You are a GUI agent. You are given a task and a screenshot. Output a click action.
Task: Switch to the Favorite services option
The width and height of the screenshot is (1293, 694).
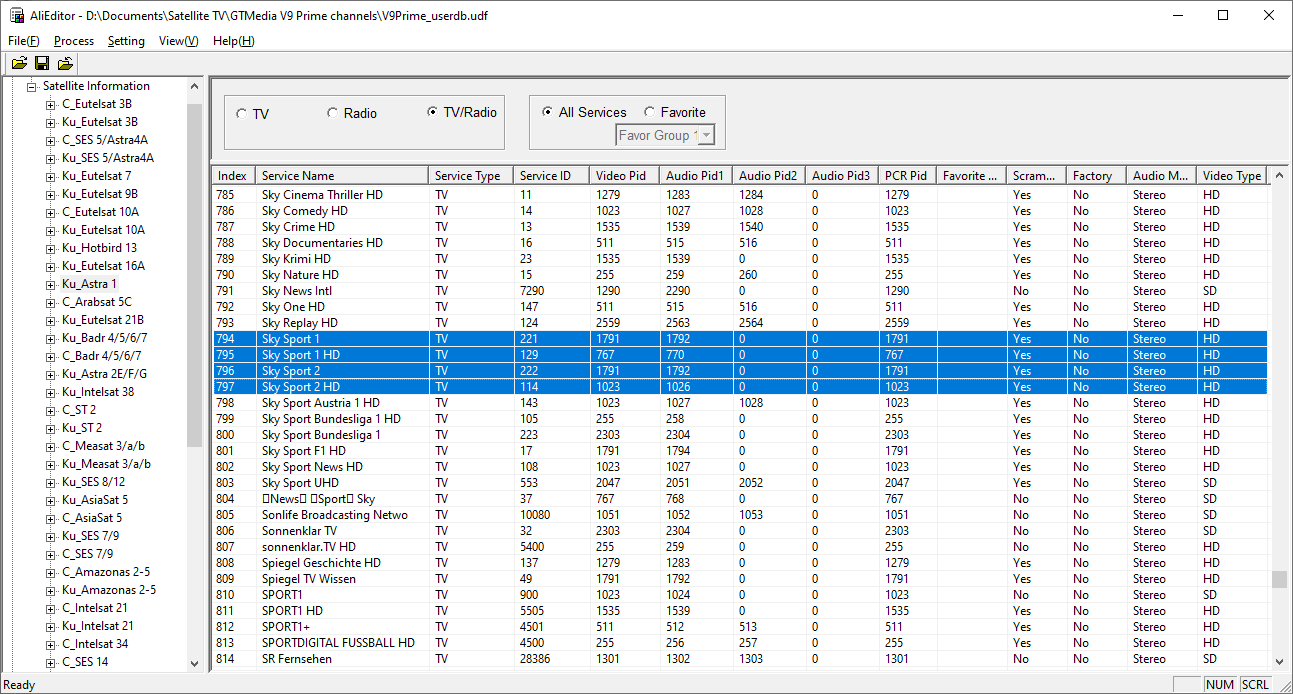pos(650,112)
